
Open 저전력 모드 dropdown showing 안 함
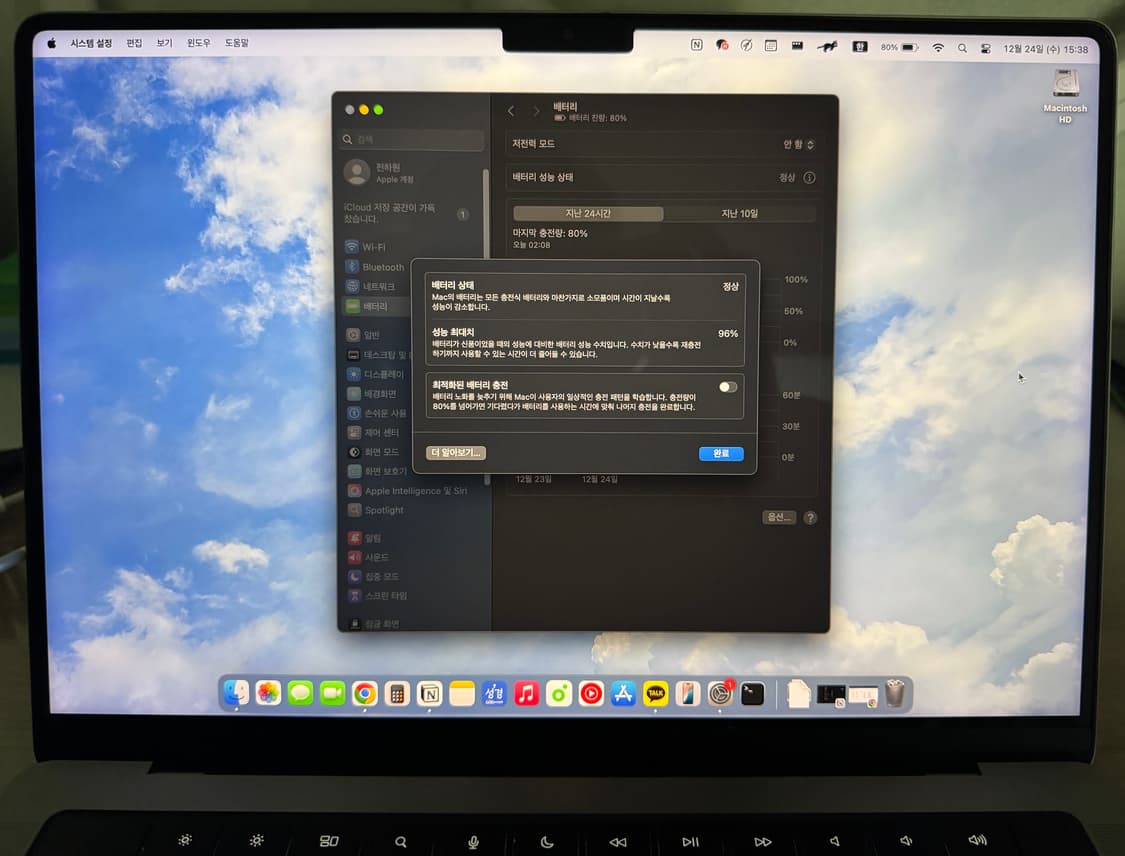point(795,143)
